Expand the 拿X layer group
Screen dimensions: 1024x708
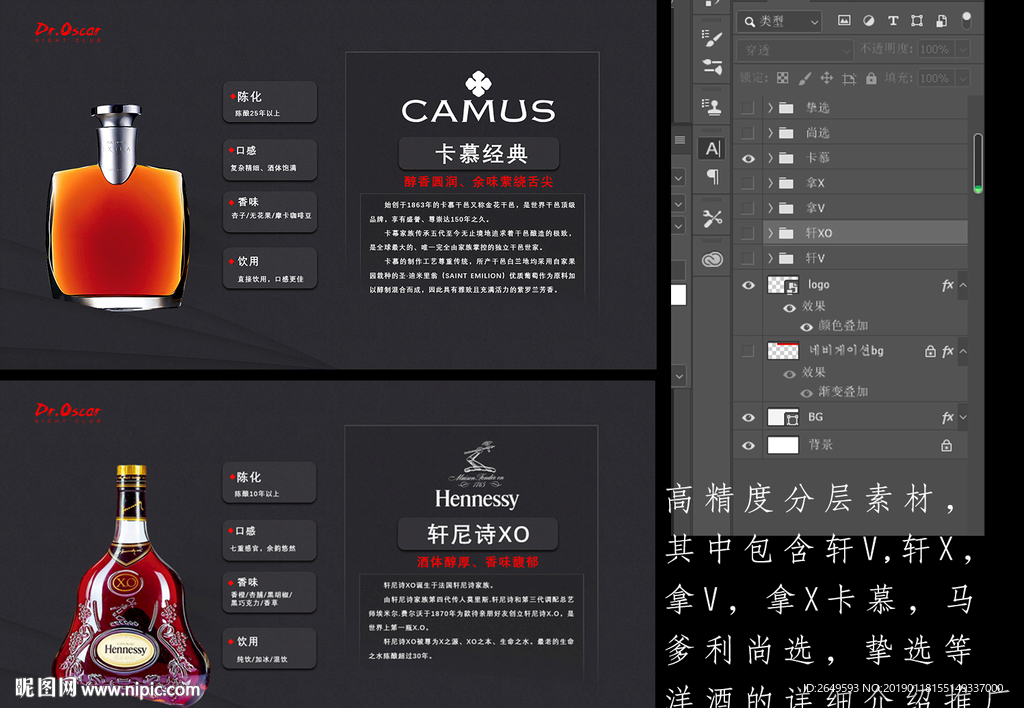[770, 183]
